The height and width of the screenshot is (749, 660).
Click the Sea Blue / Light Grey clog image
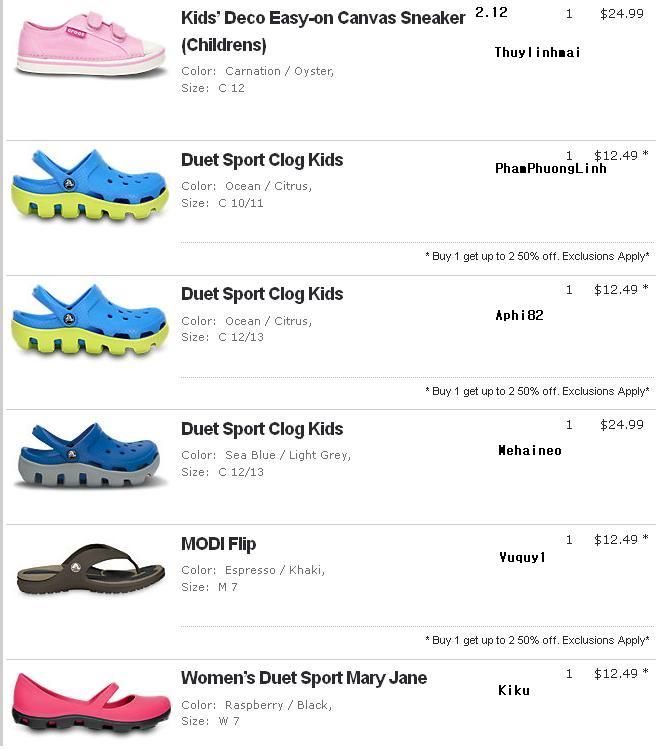click(x=90, y=455)
